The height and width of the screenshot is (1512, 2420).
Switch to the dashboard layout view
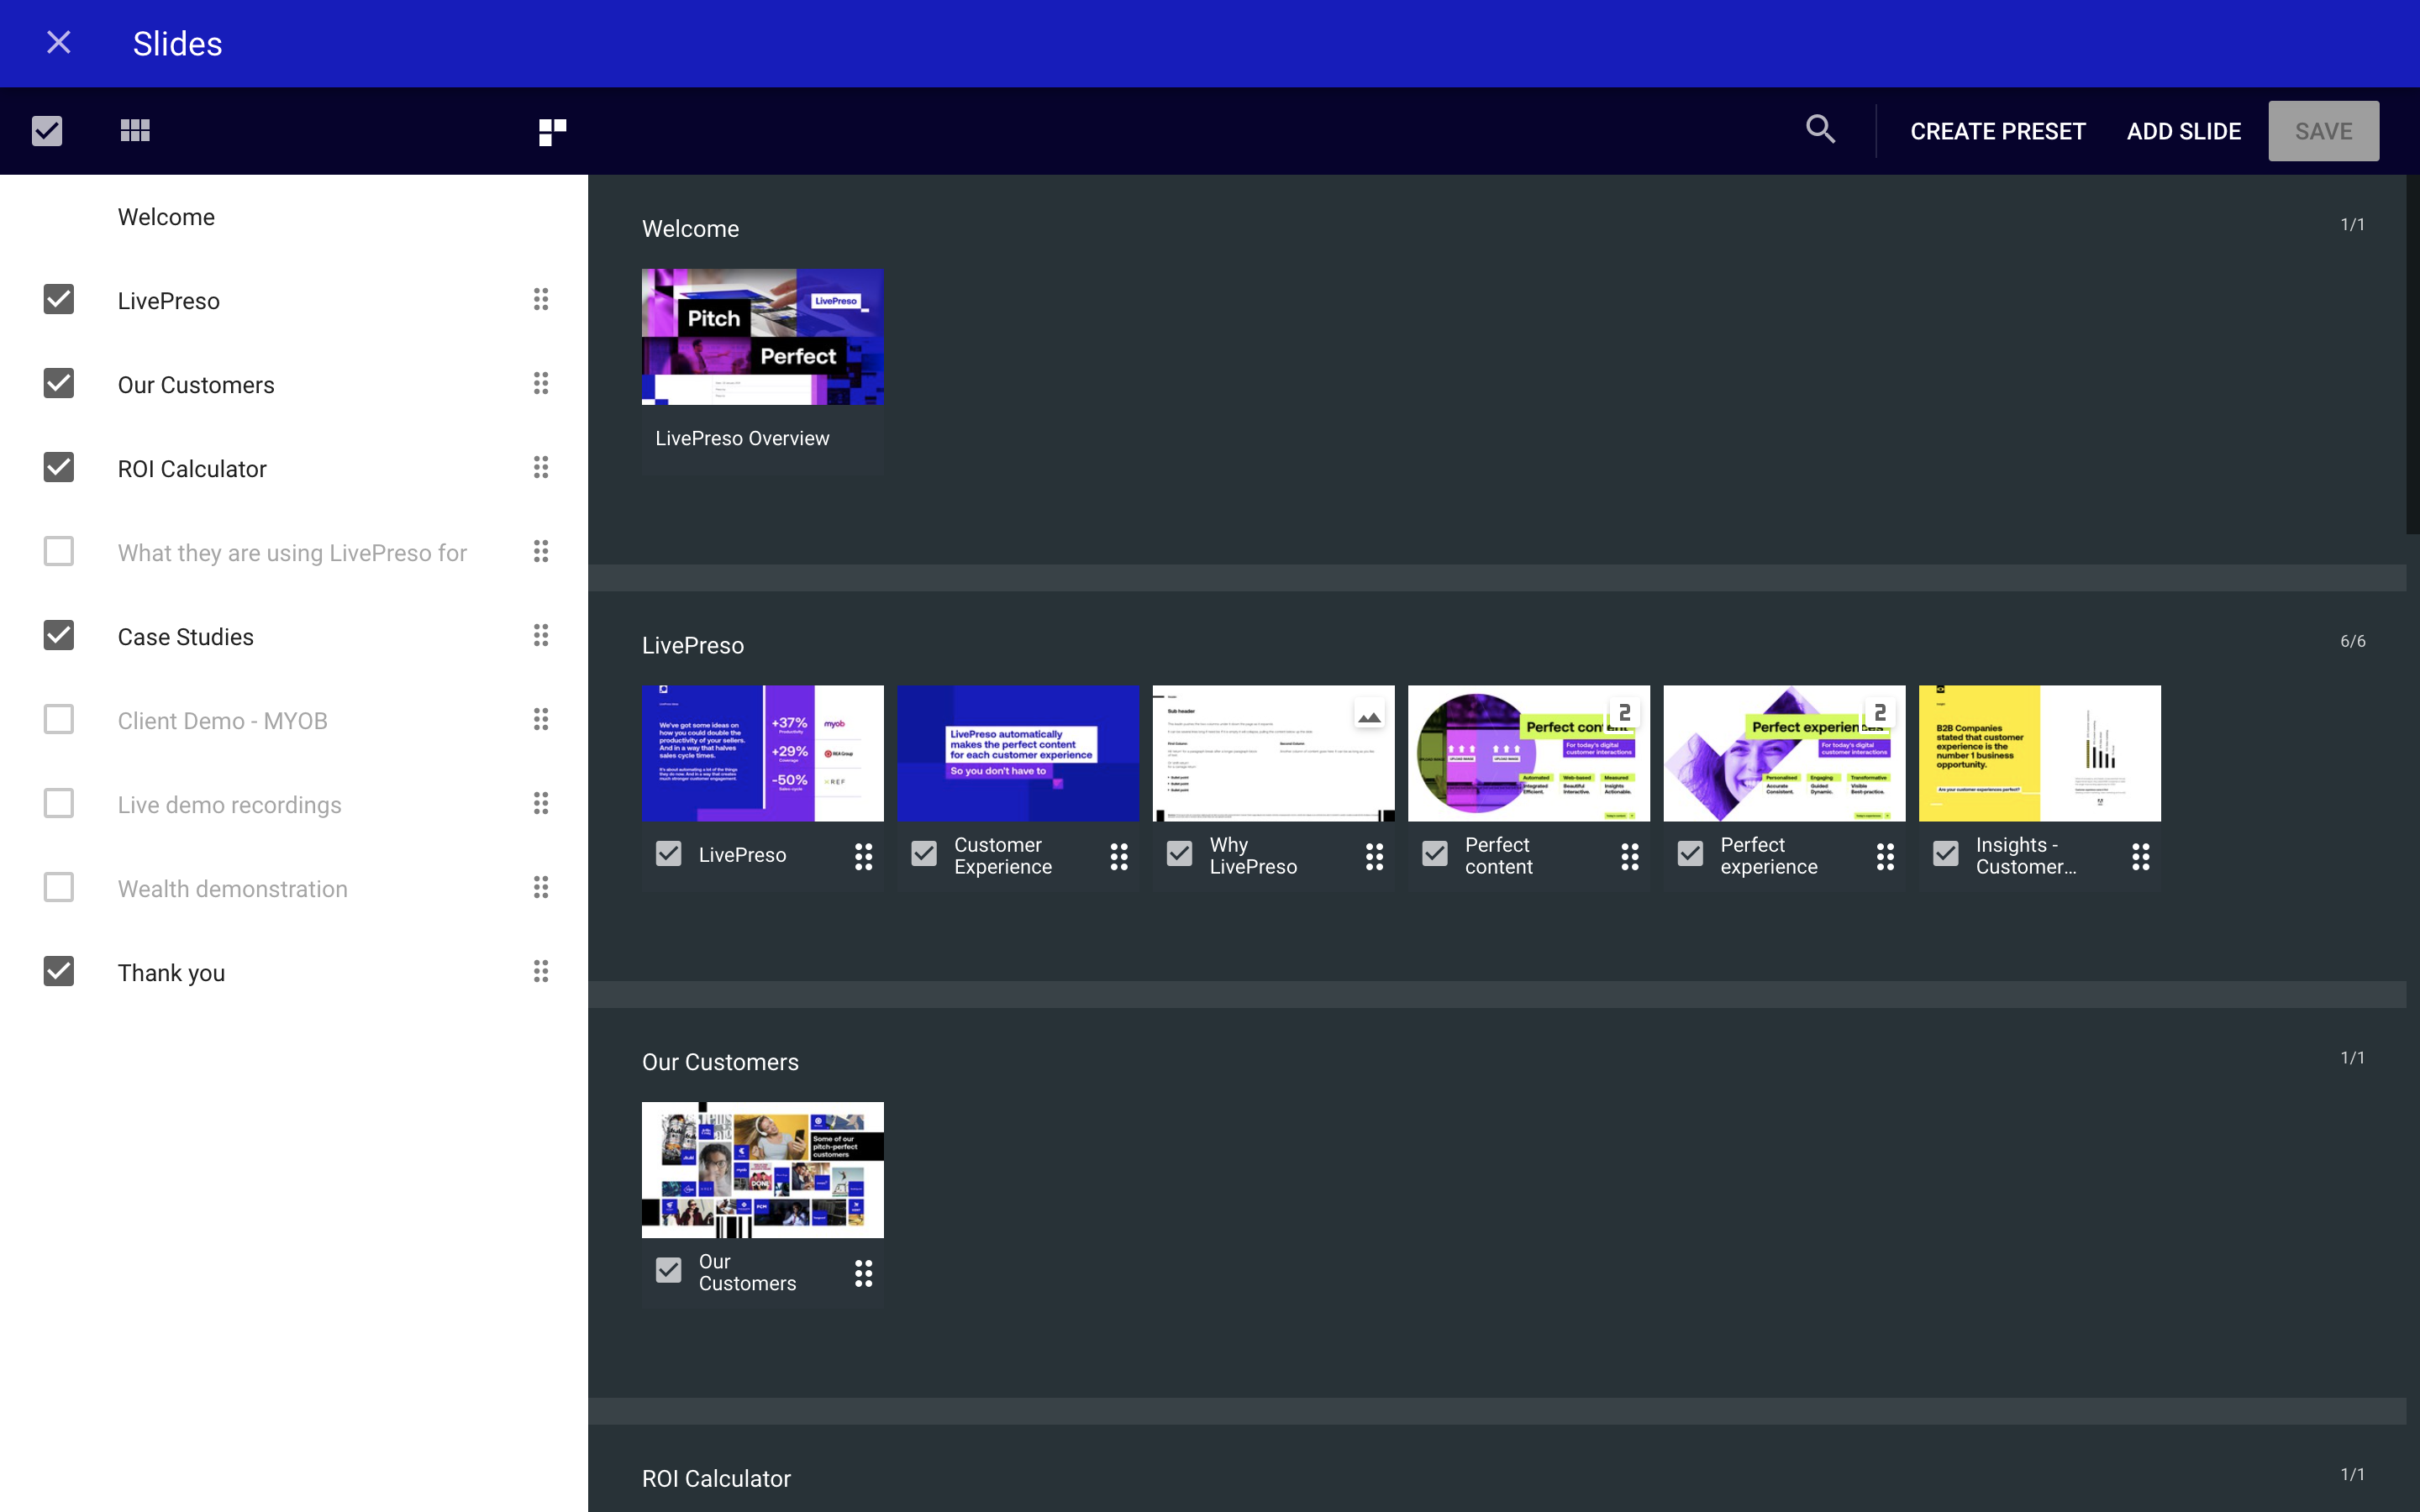(551, 130)
